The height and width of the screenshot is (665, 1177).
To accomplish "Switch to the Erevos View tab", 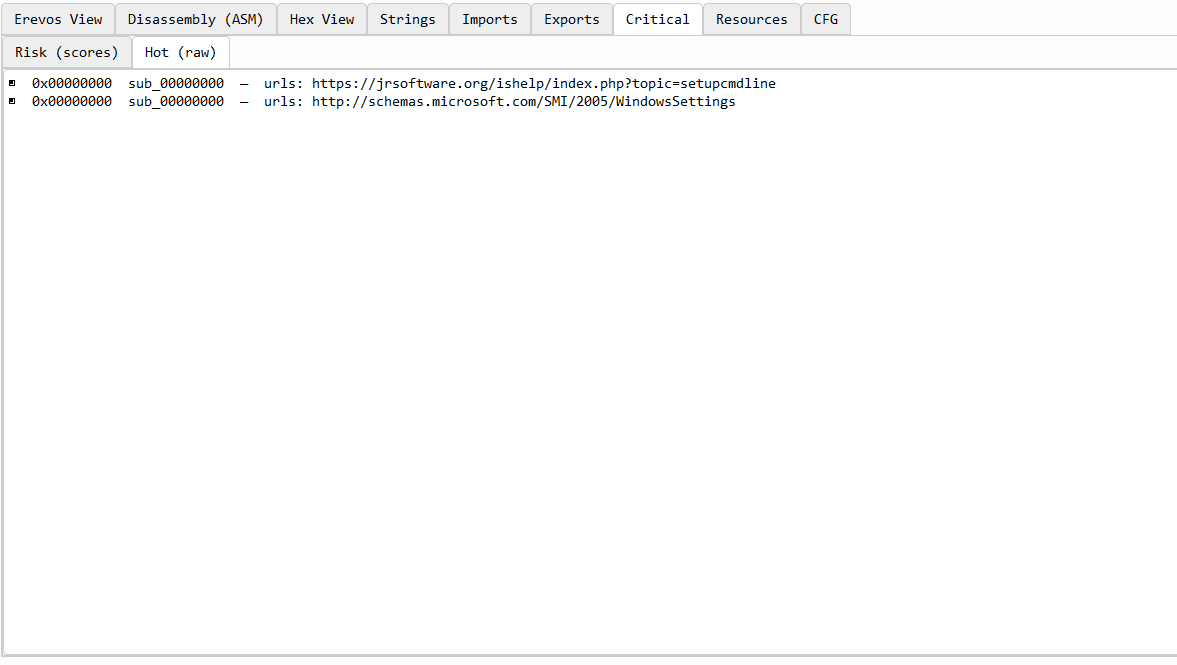I will pos(58,19).
